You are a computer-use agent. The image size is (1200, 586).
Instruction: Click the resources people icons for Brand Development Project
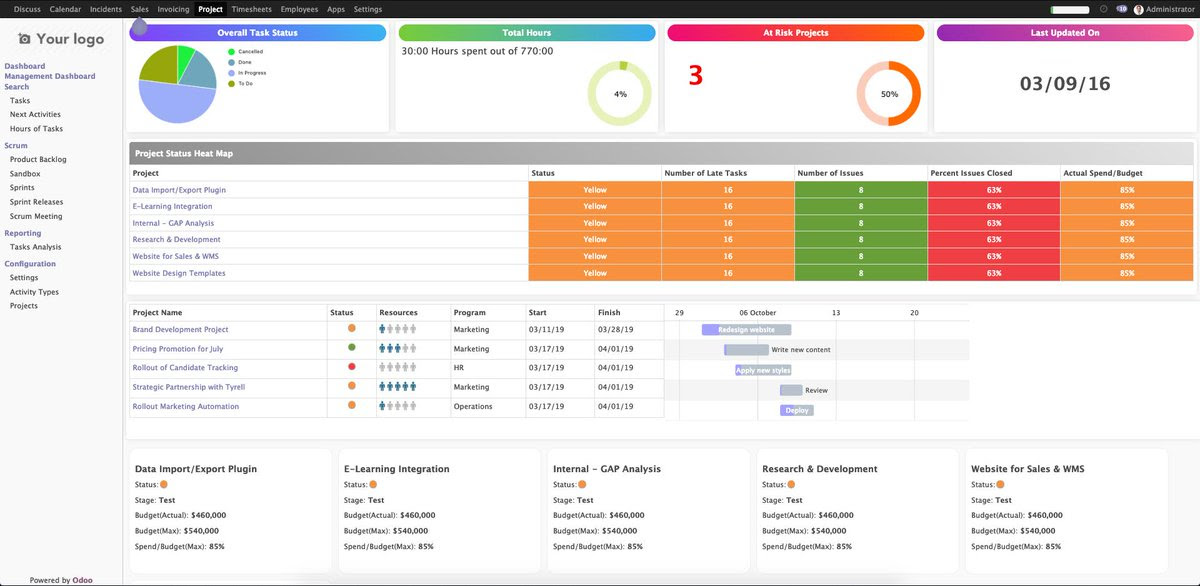click(397, 329)
